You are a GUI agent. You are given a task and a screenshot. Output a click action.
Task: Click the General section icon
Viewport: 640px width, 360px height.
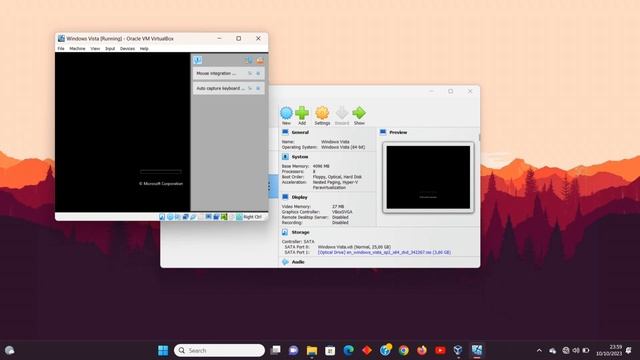point(285,132)
